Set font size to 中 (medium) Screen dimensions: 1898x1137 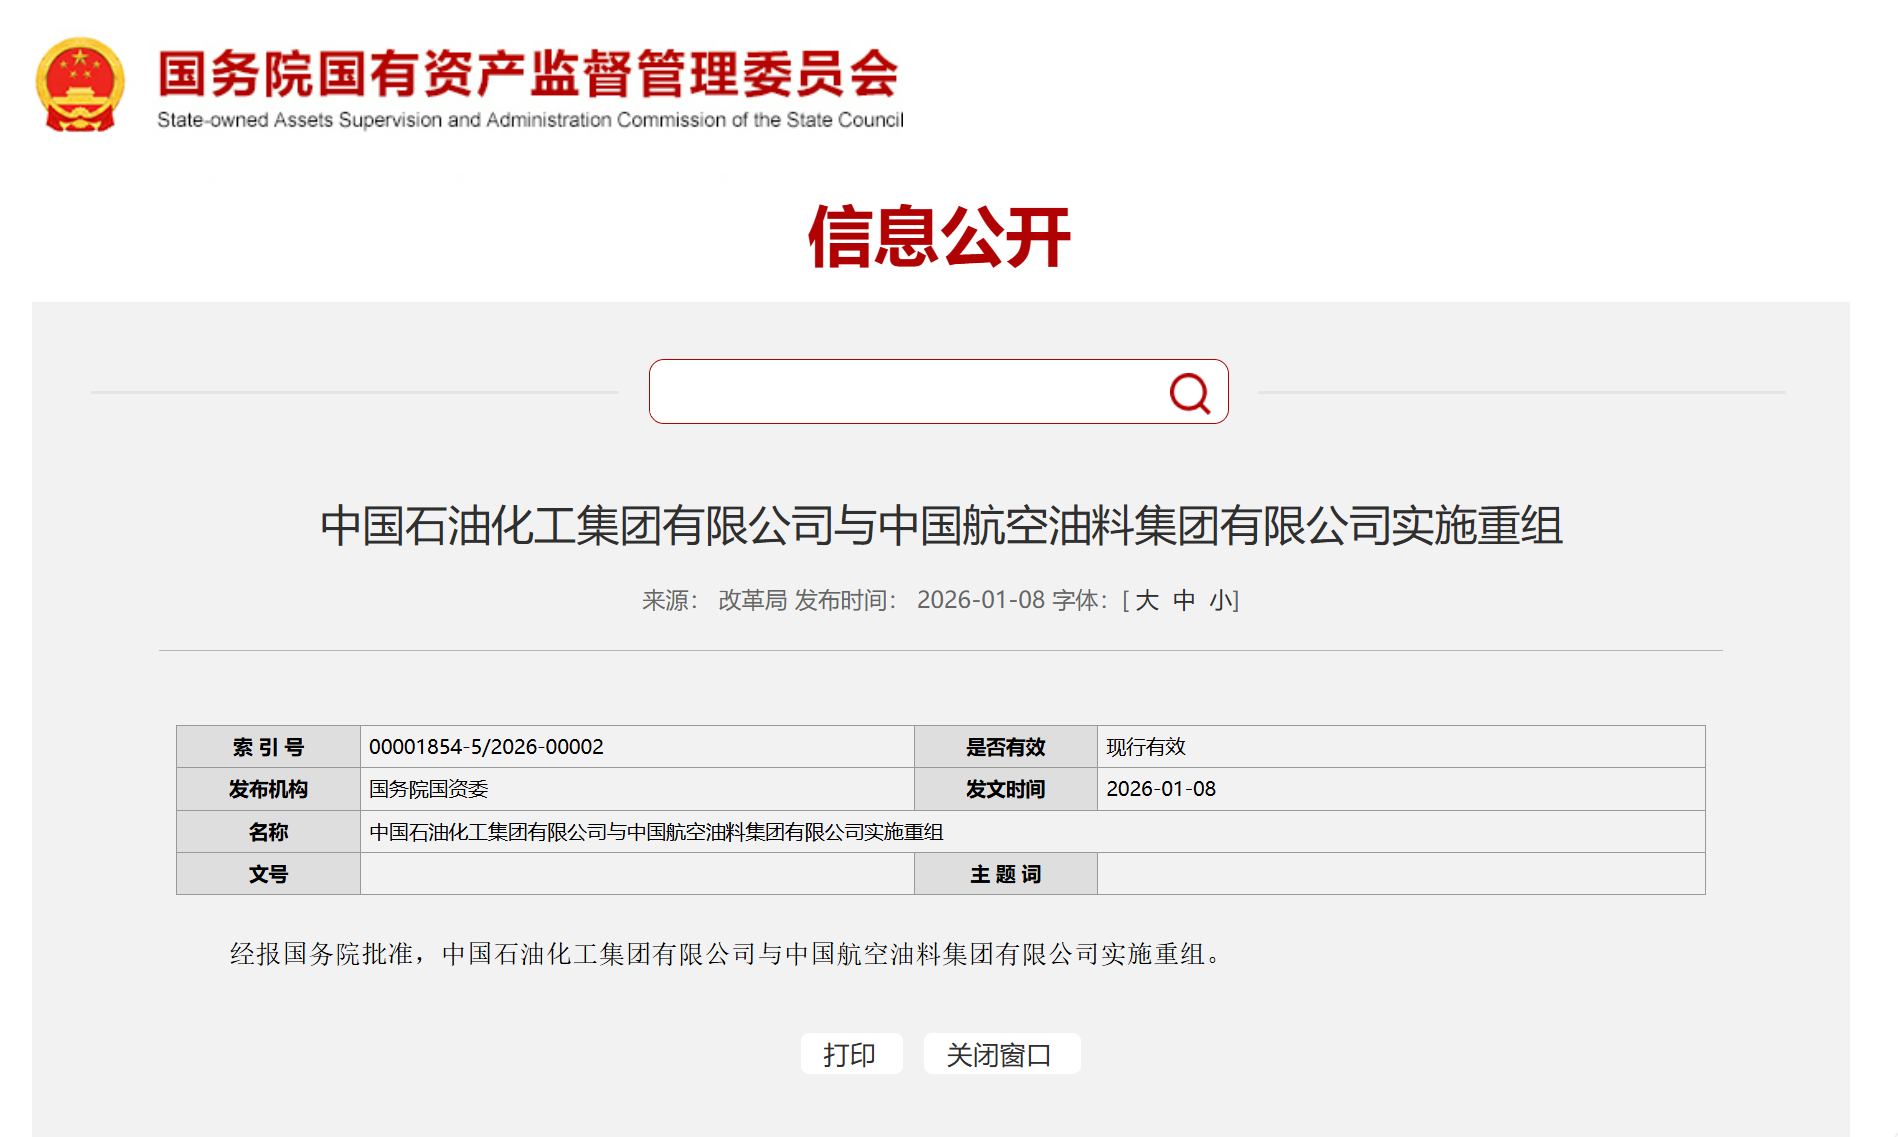click(x=1184, y=600)
